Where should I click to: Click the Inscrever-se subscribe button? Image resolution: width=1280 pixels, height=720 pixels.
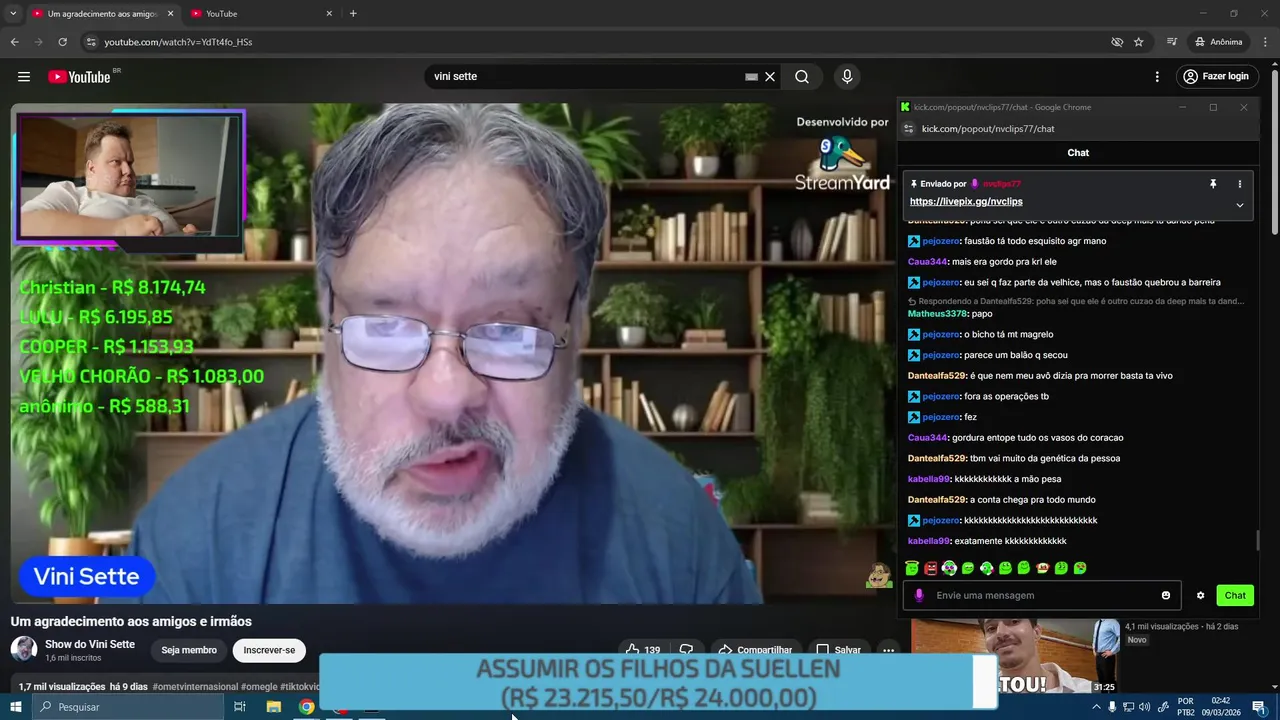[269, 650]
